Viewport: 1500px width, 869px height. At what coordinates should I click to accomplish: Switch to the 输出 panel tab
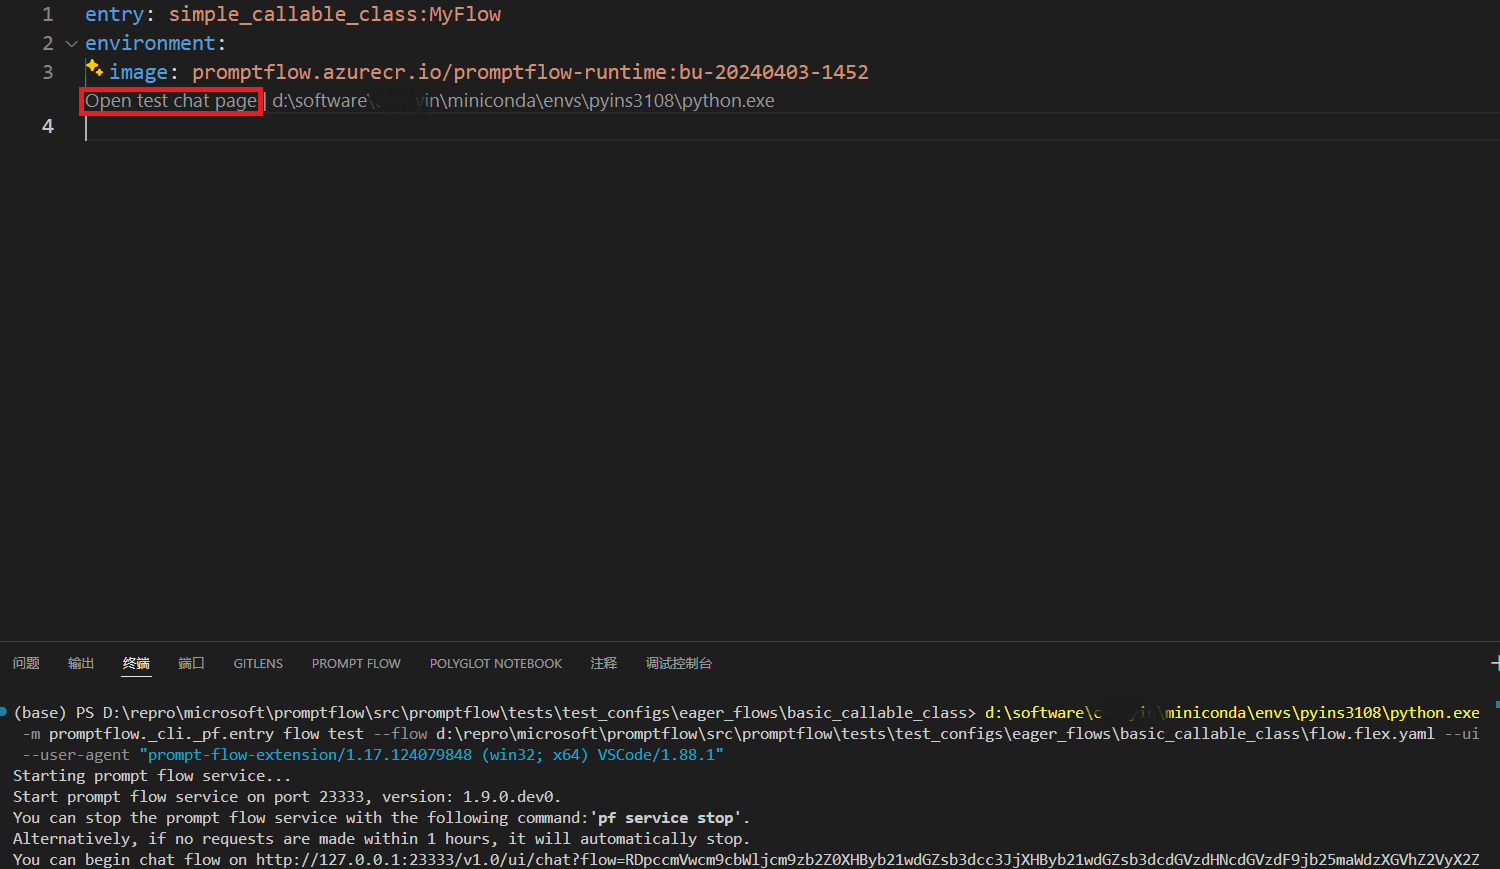point(81,664)
